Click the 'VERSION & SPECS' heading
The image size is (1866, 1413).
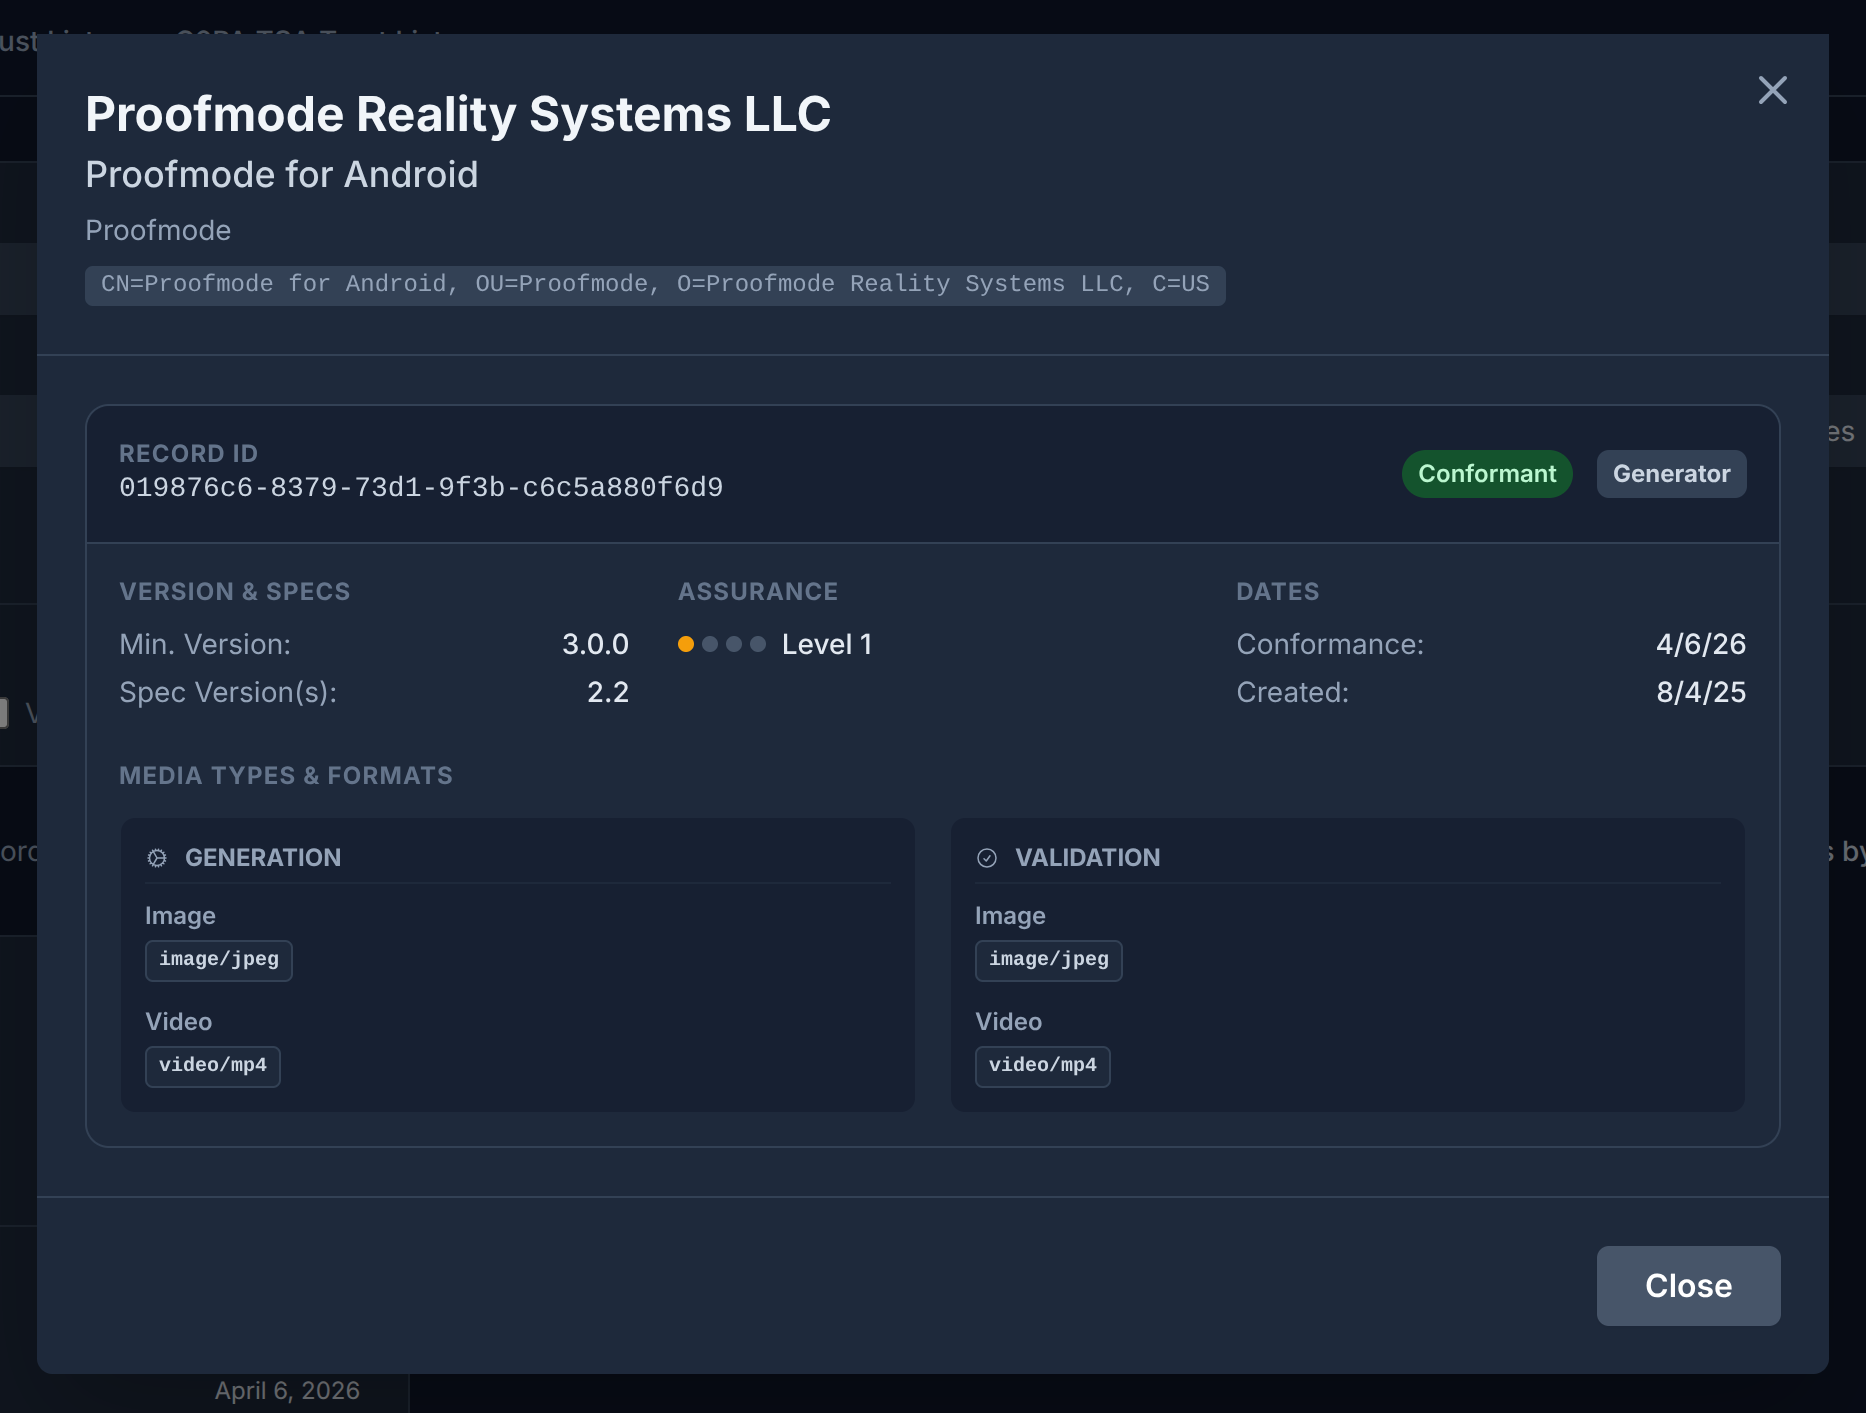point(235,592)
